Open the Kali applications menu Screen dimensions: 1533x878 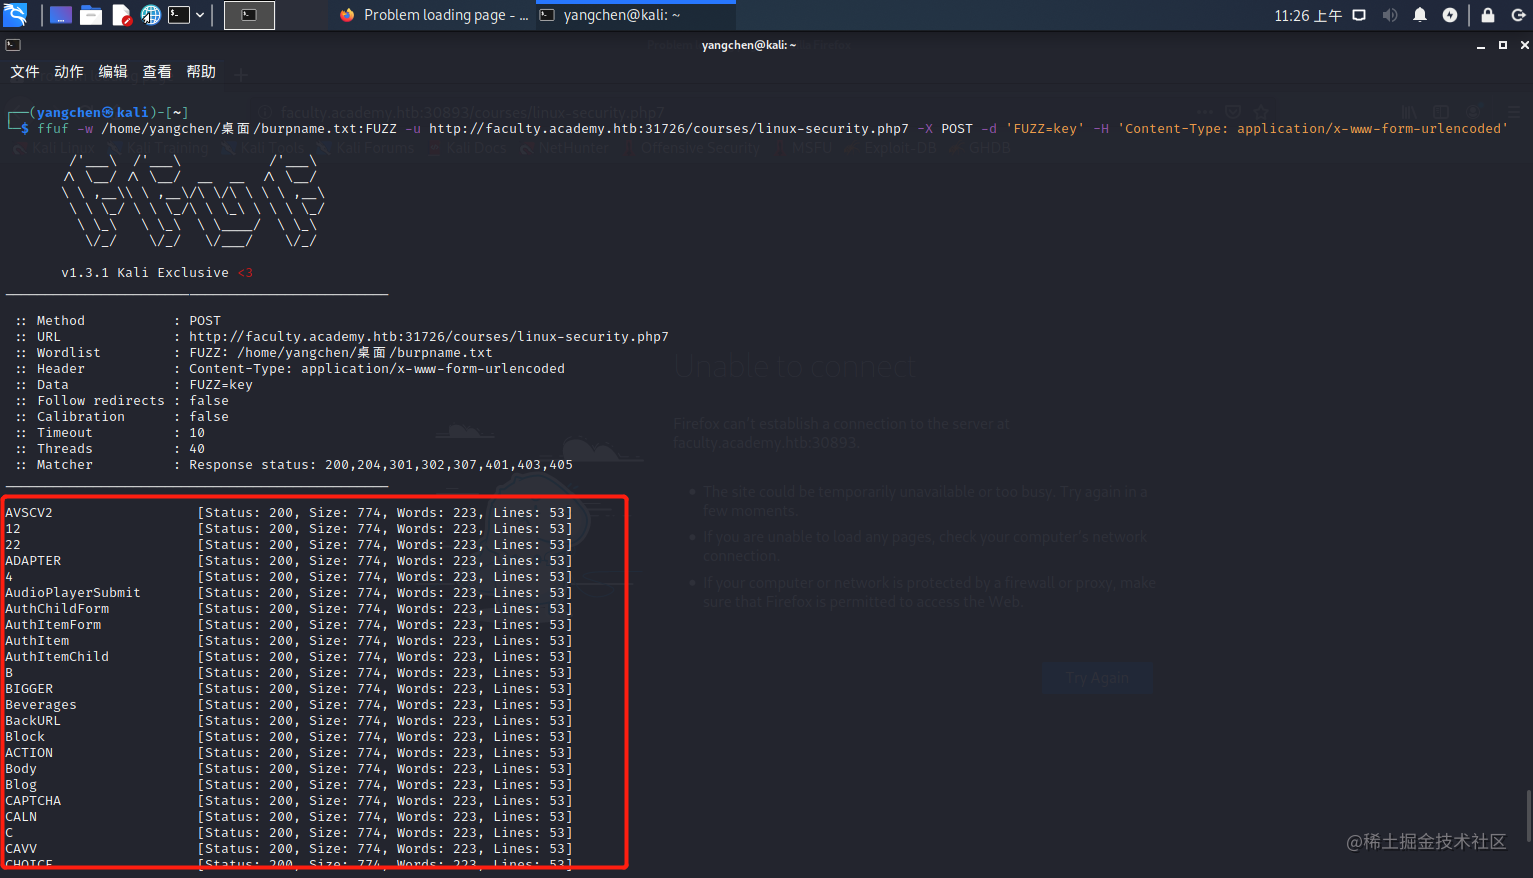[x=14, y=14]
